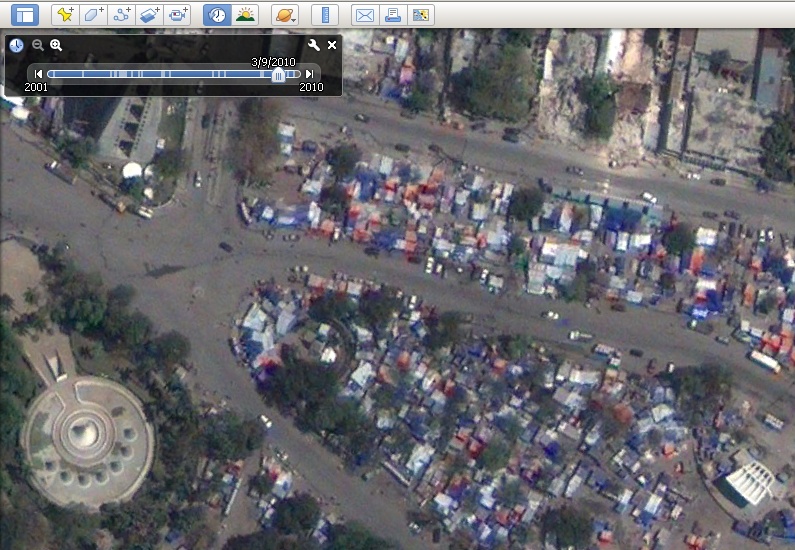Screen dimensions: 795x550
Task: Click the 3/9/2010 date label
Action: [273, 62]
